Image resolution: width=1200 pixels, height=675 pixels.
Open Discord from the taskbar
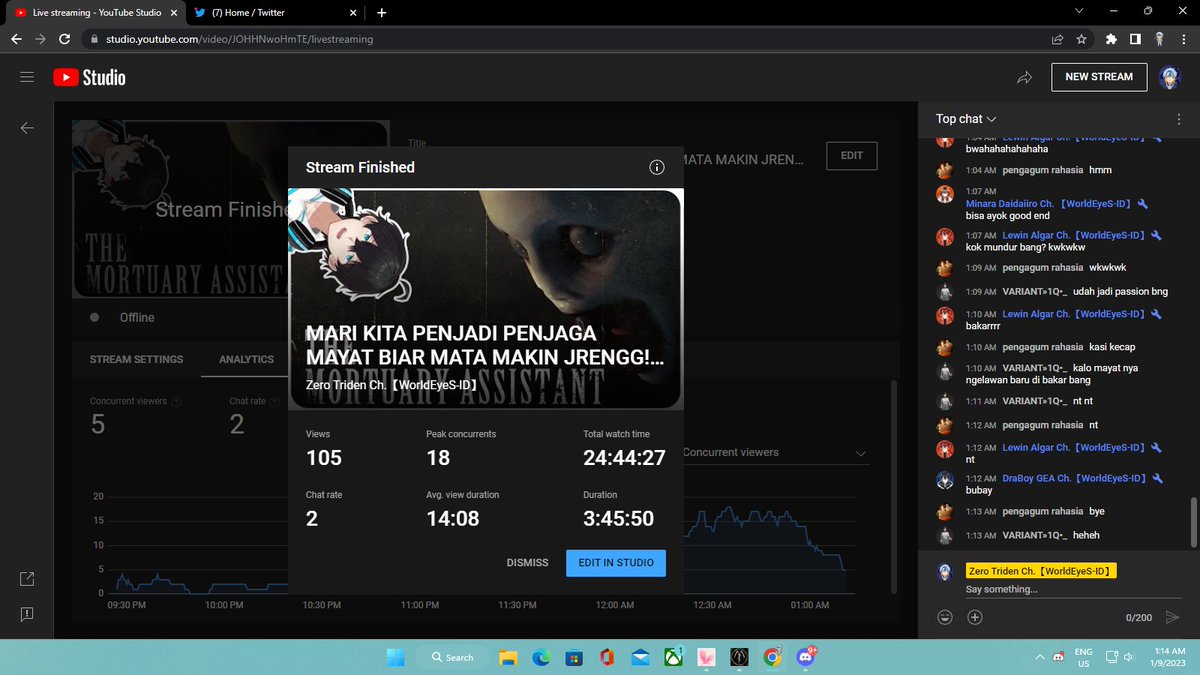pos(804,657)
